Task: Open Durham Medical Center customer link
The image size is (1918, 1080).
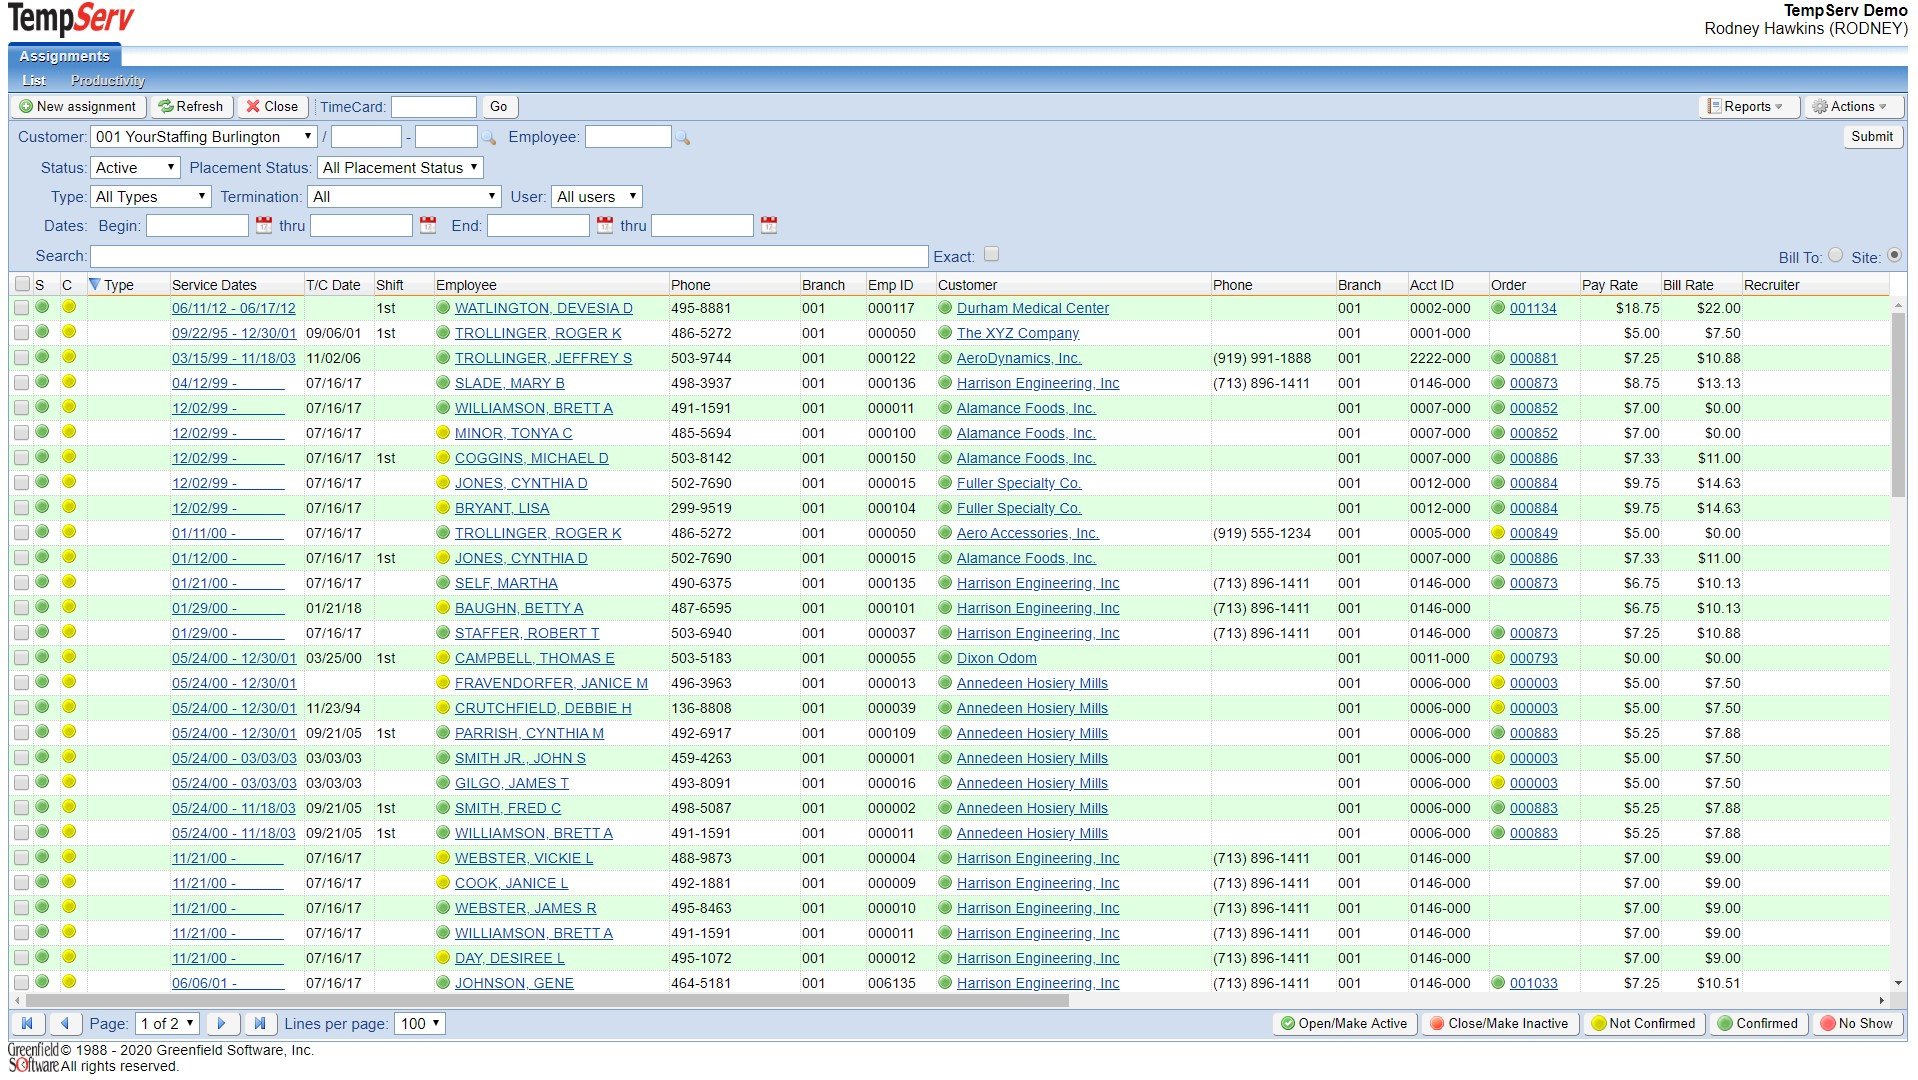Action: tap(1032, 309)
